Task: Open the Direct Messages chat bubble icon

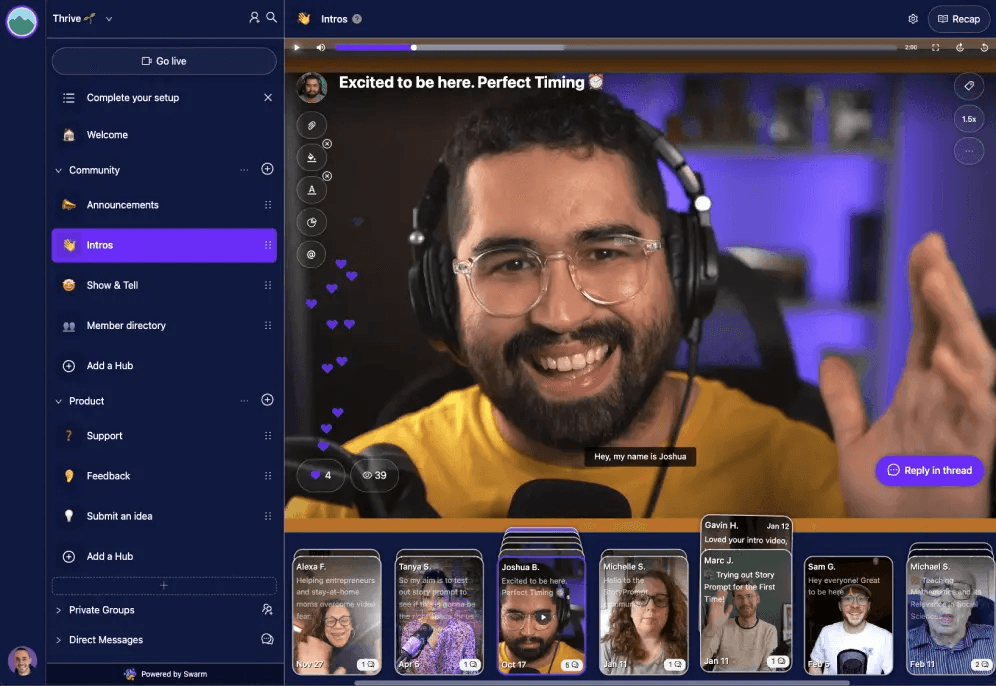Action: (x=267, y=639)
